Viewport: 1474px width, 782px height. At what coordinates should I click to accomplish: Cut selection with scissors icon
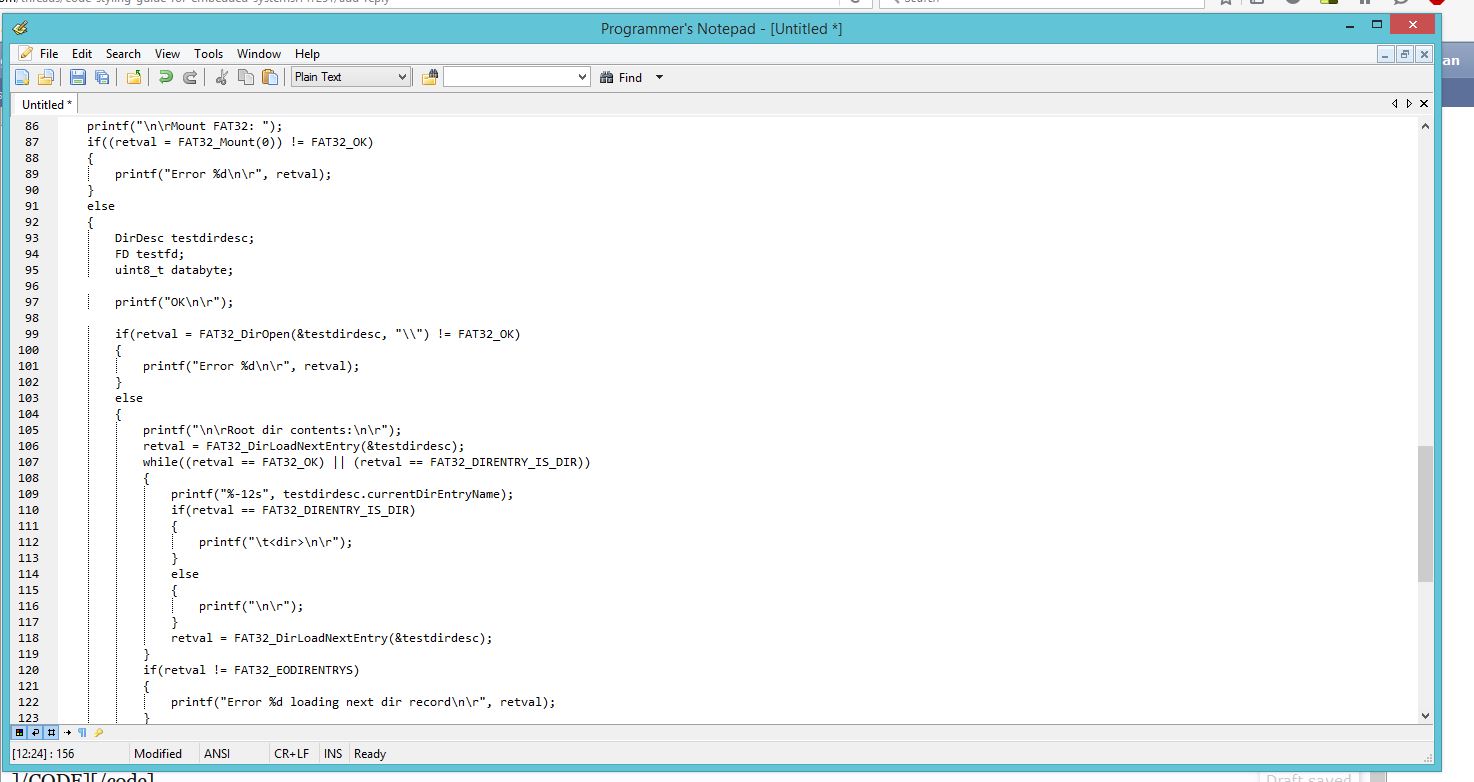222,77
